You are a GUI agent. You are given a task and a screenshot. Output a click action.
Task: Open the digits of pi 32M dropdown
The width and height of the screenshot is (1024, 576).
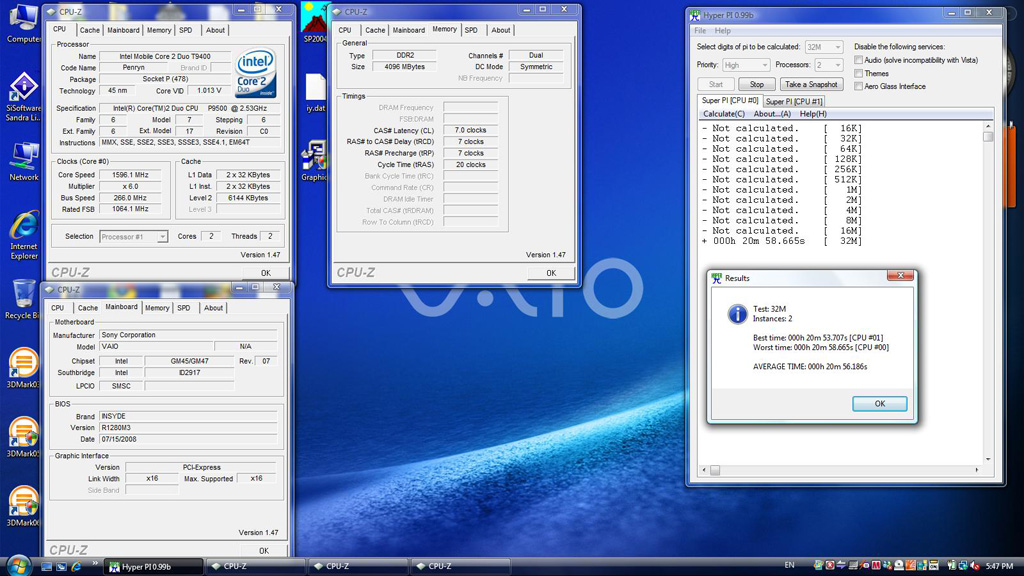click(824, 47)
